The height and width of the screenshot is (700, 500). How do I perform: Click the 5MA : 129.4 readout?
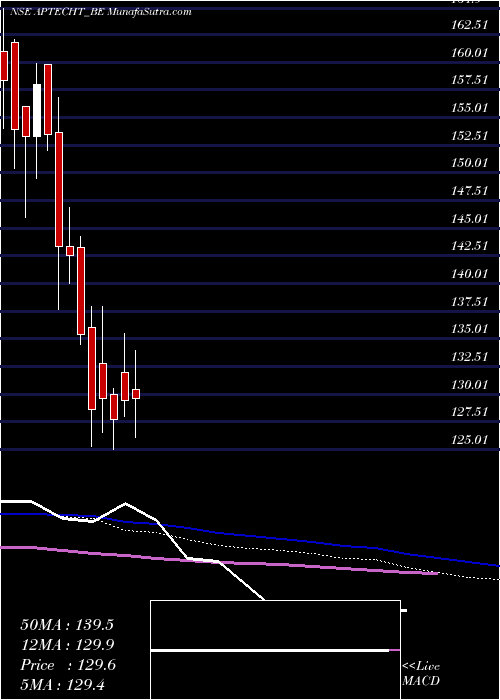(x=62, y=685)
